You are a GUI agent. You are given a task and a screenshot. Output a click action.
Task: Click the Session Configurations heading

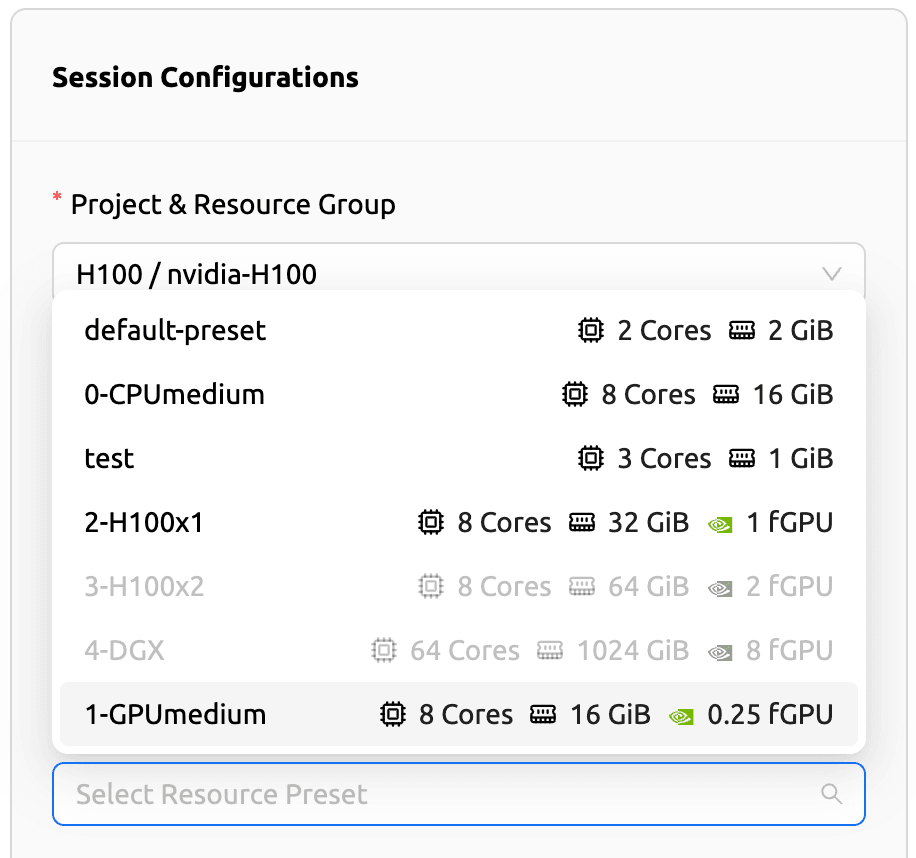[205, 77]
